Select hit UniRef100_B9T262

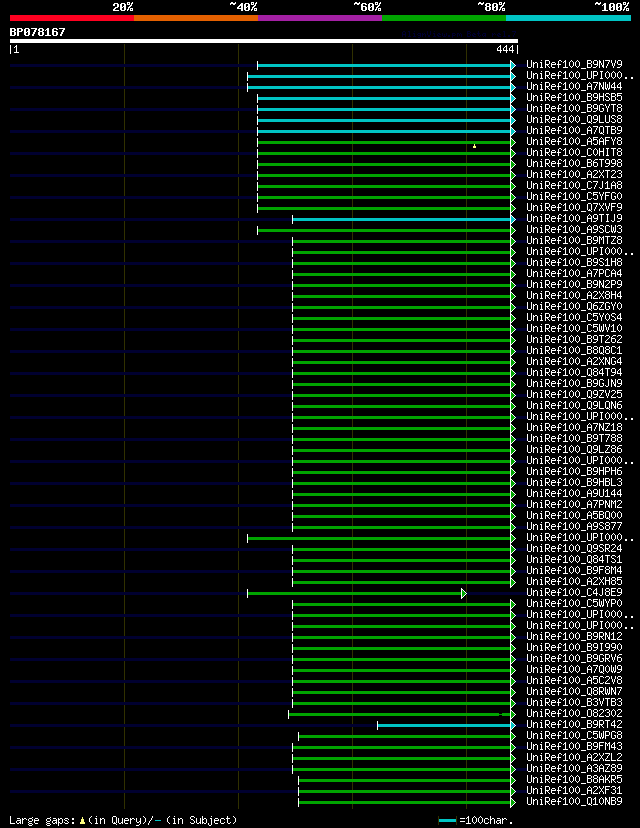click(x=574, y=340)
